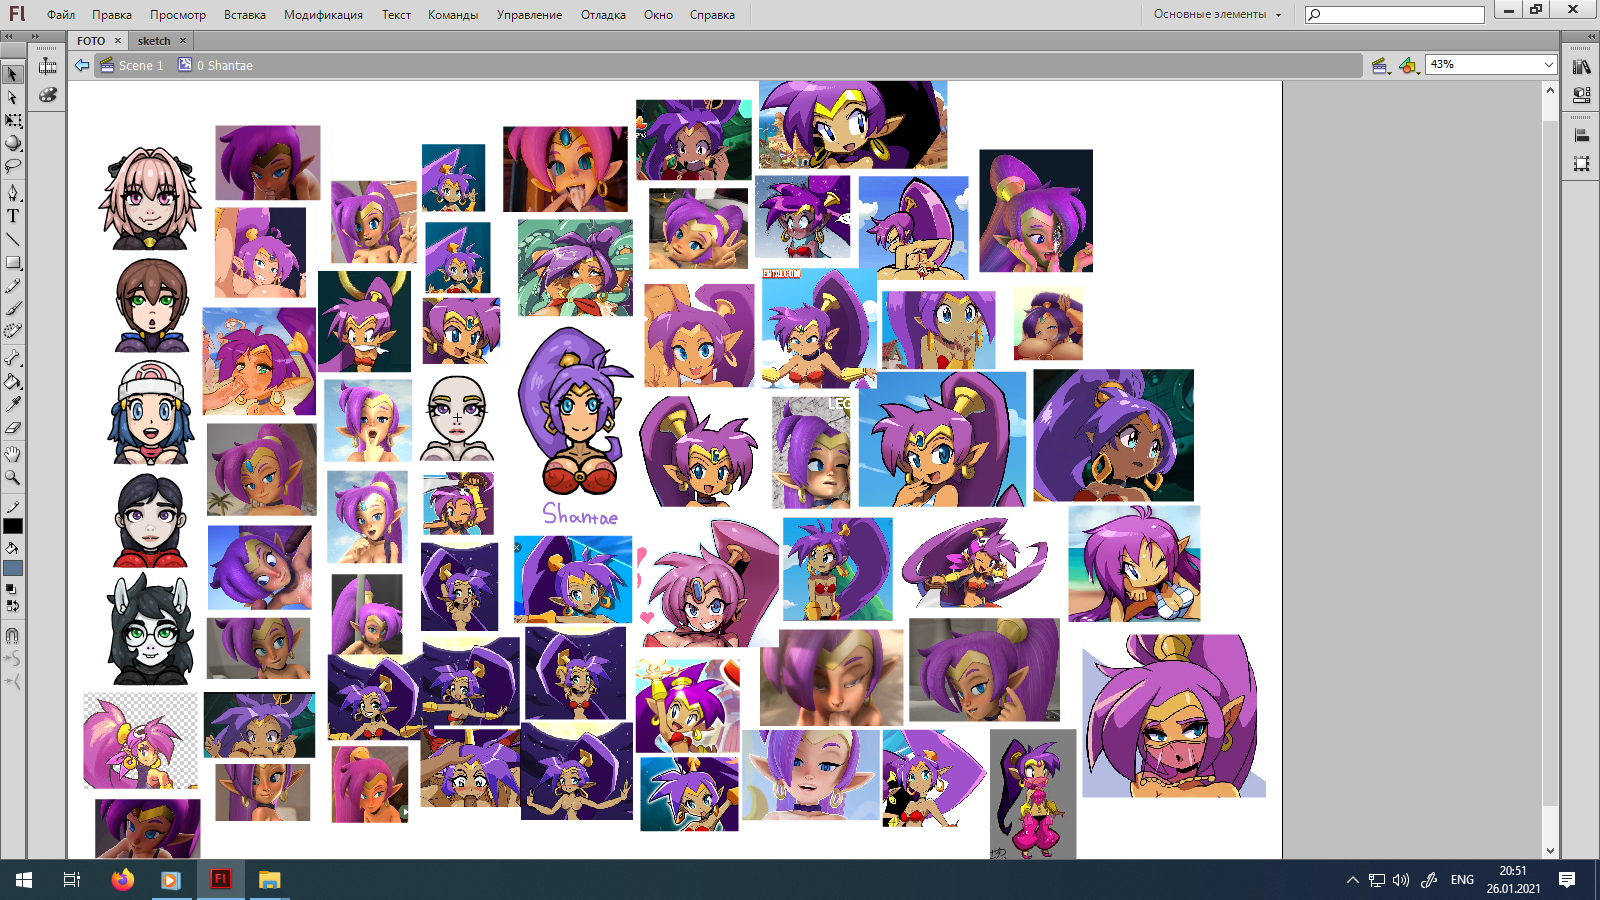Open the Правка menu
The height and width of the screenshot is (900, 1600).
pyautogui.click(x=112, y=15)
